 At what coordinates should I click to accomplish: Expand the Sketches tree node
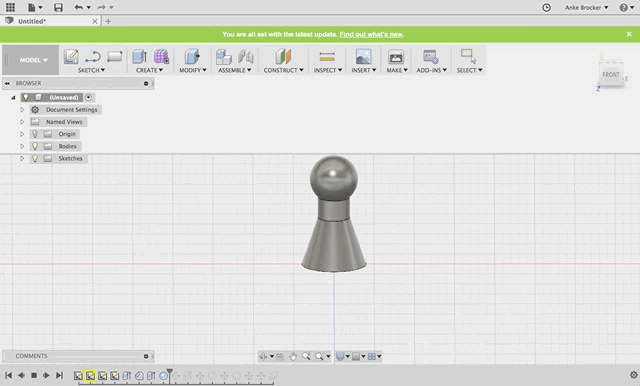coord(22,158)
